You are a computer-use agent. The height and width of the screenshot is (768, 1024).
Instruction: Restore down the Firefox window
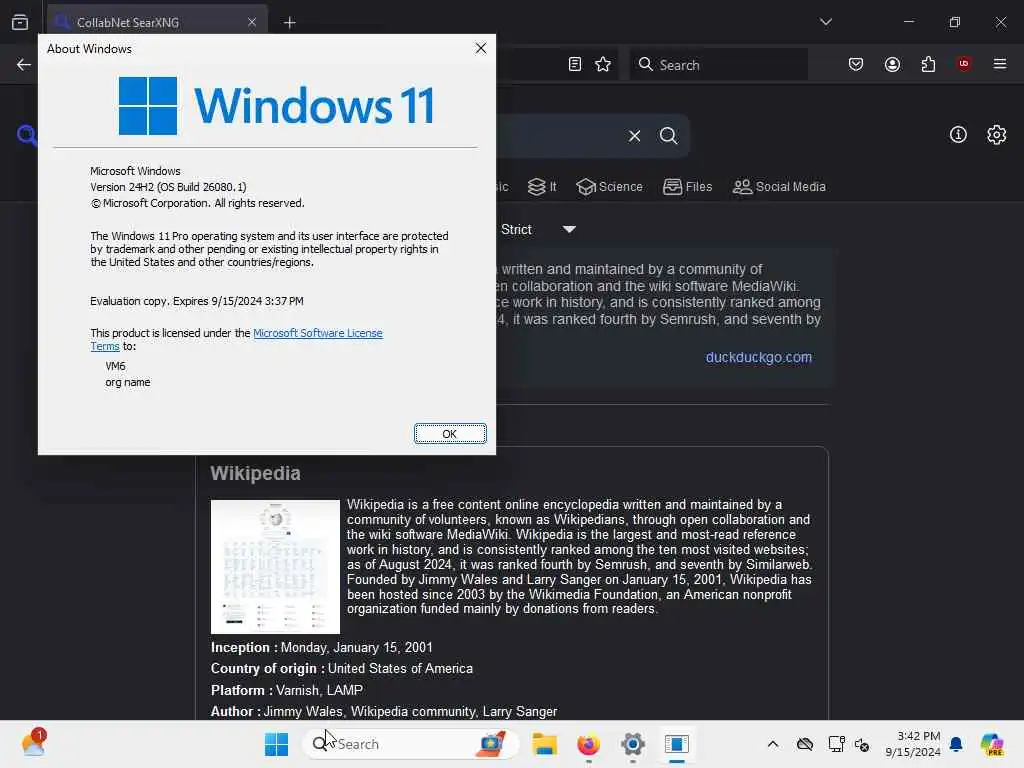[x=954, y=22]
